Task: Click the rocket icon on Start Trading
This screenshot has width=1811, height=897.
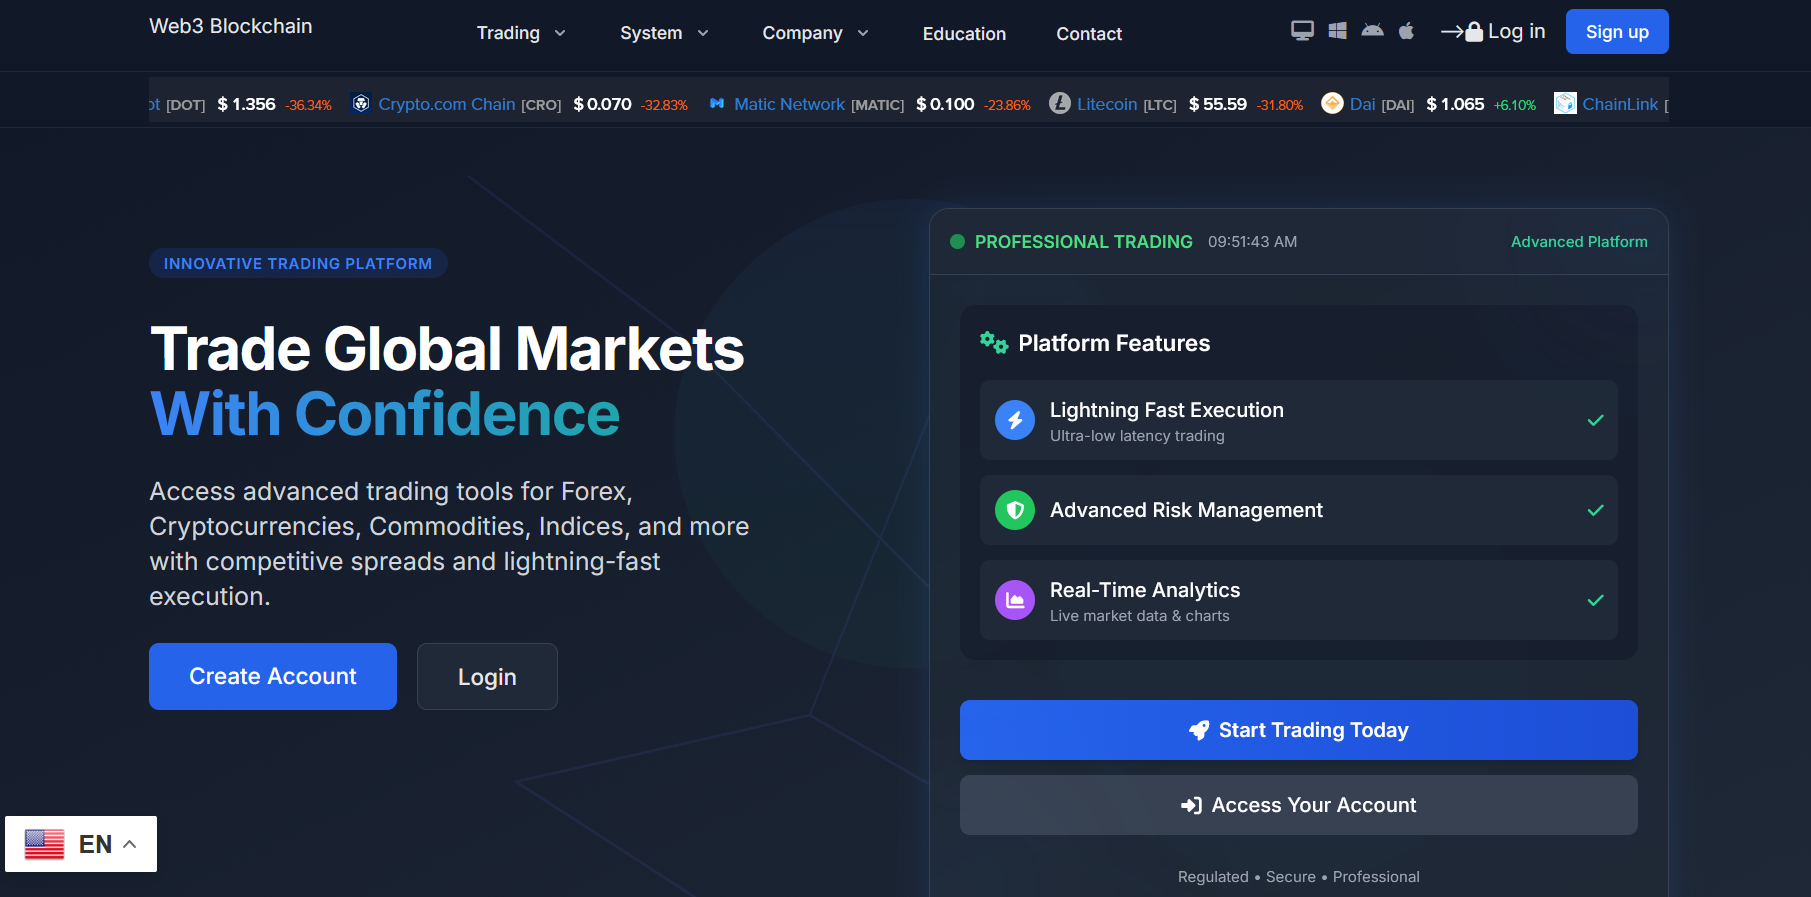Action: point(1199,731)
